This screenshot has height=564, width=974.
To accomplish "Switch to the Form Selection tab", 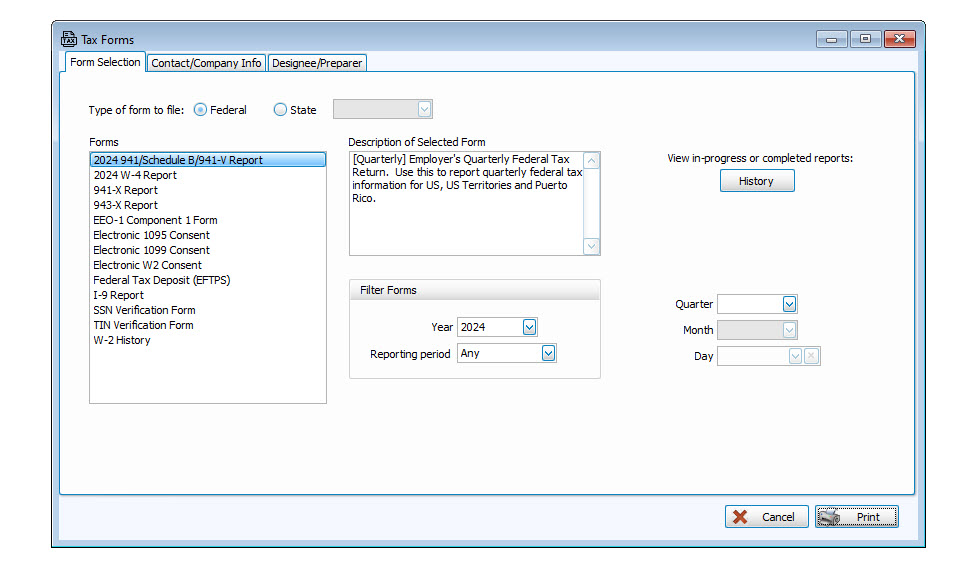I will click(105, 62).
